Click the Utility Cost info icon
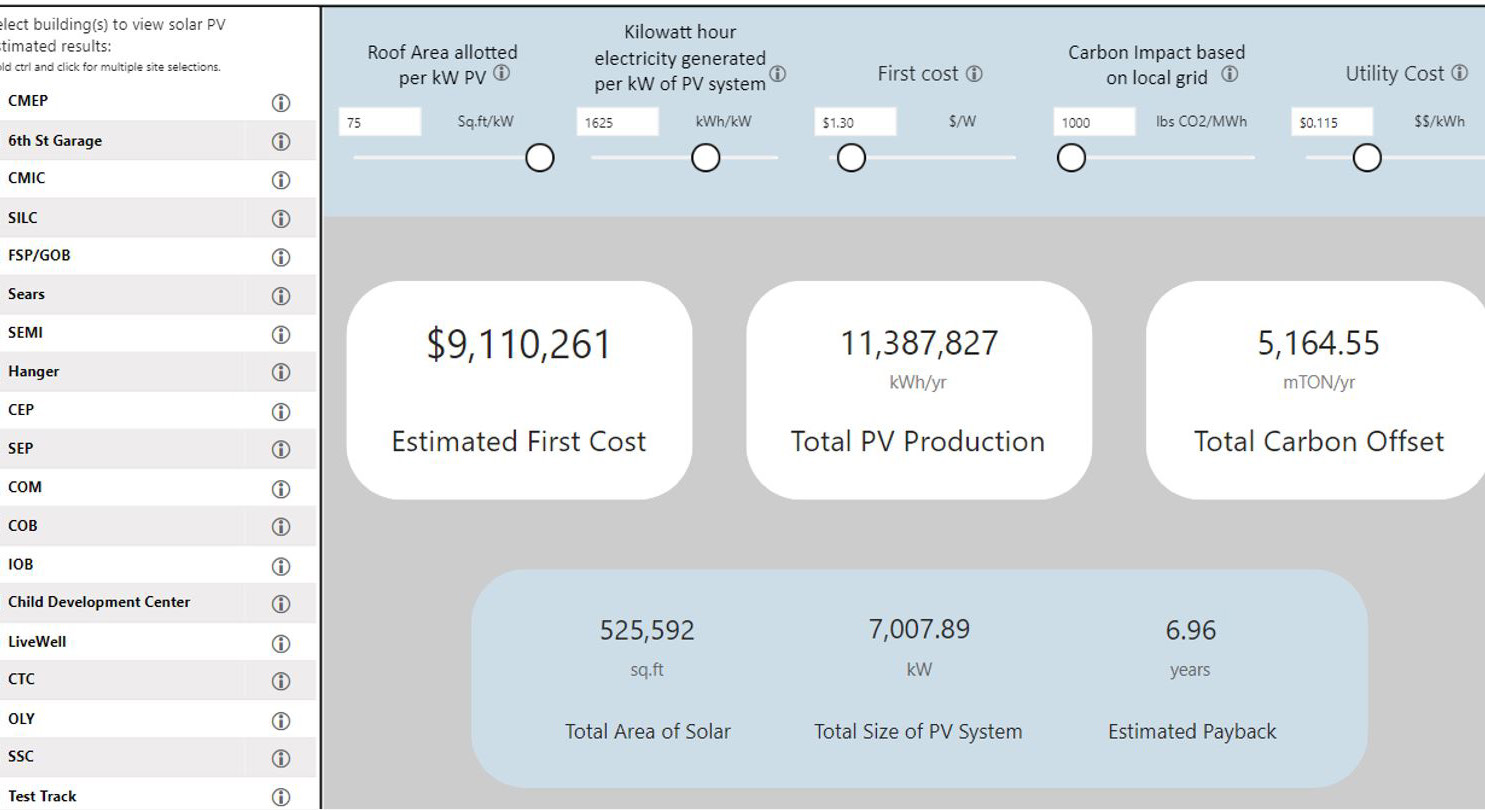The image size is (1485, 810). (x=1459, y=73)
